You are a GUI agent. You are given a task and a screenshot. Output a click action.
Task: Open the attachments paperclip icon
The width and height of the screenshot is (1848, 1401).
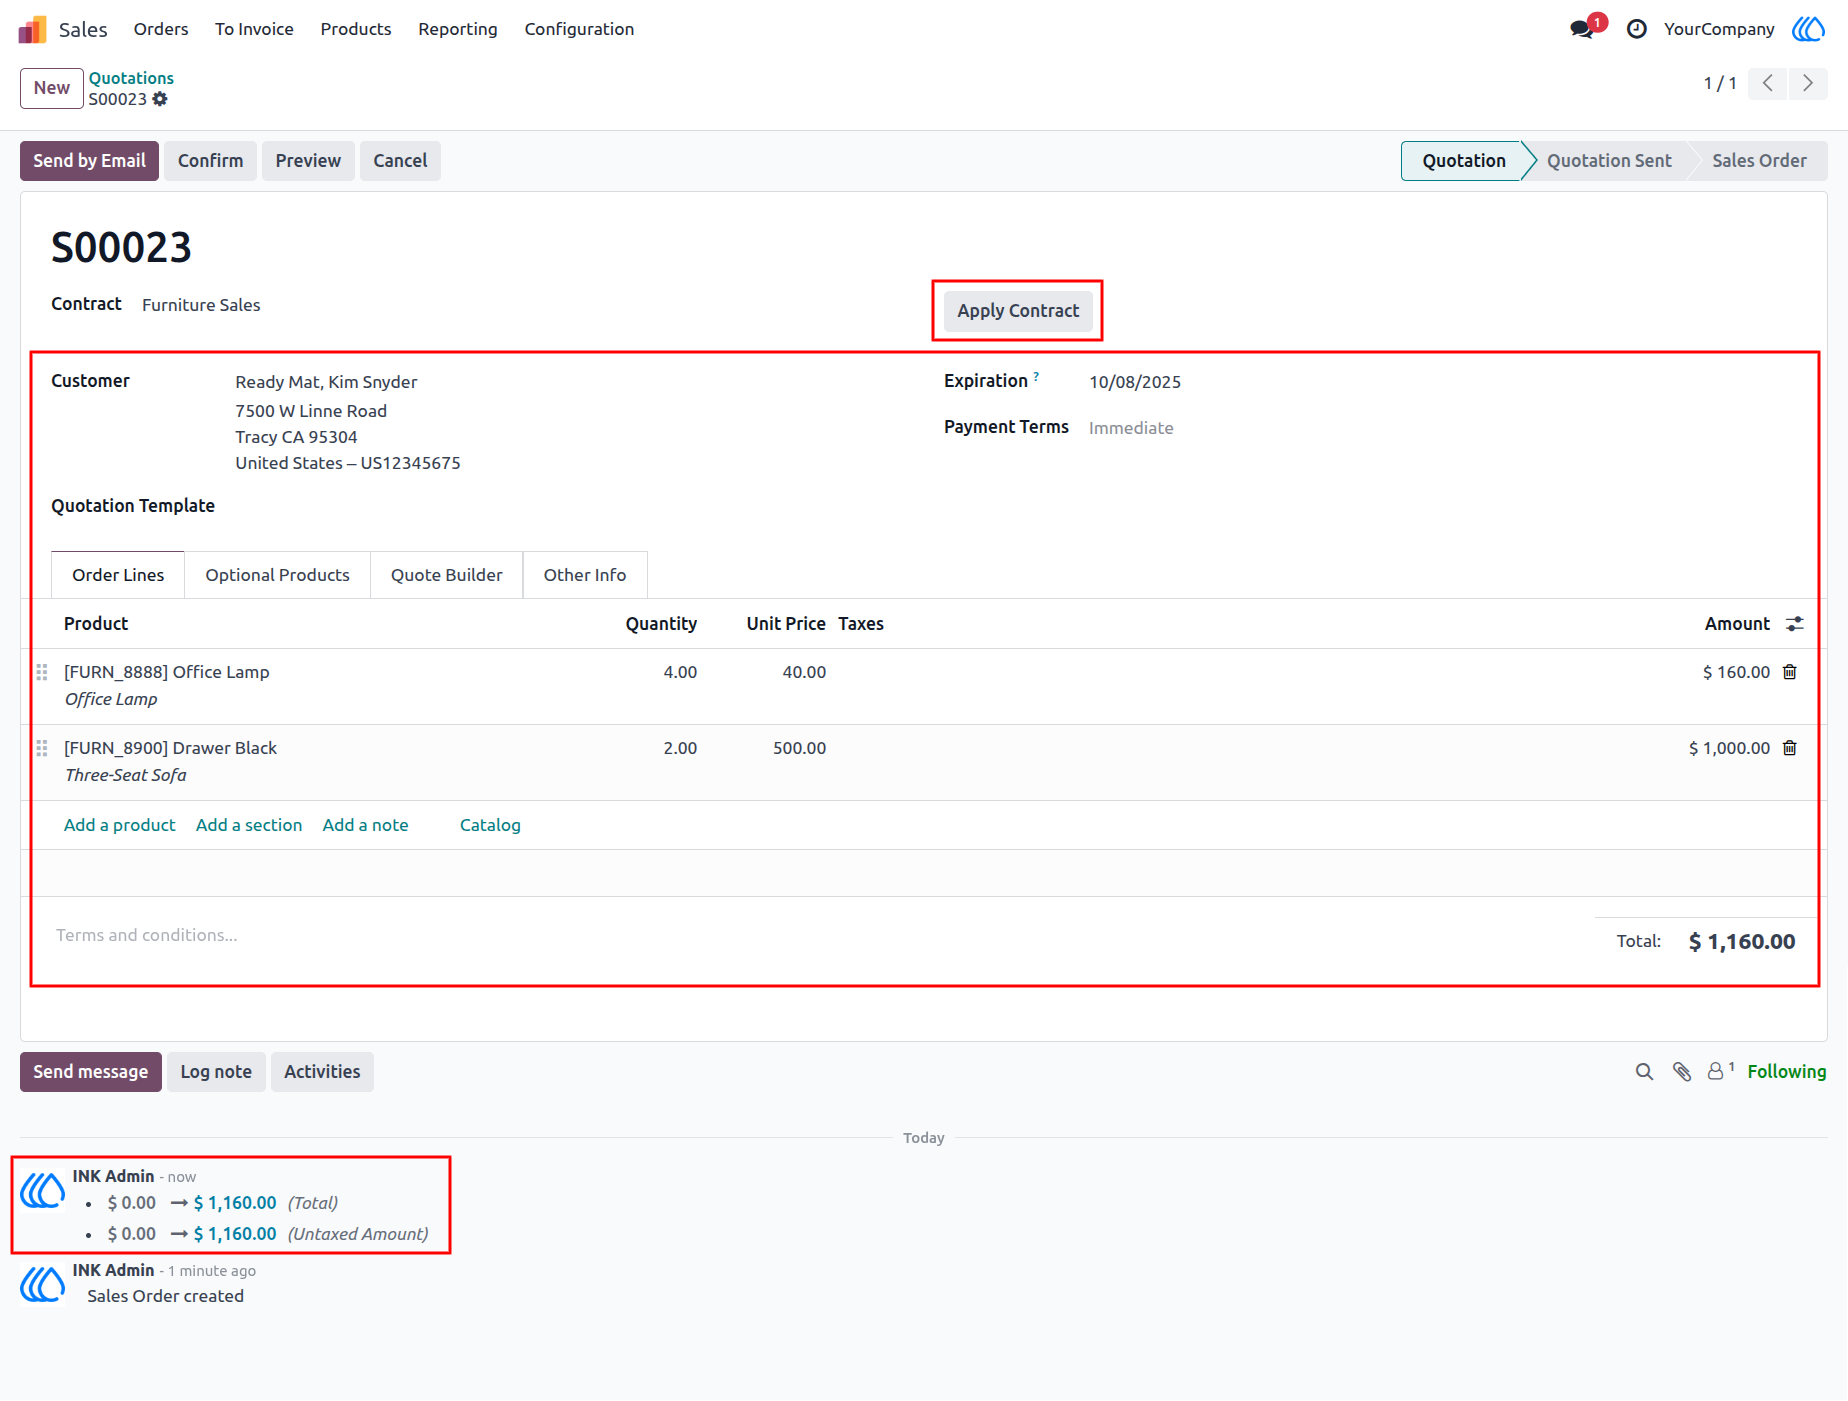click(x=1682, y=1072)
